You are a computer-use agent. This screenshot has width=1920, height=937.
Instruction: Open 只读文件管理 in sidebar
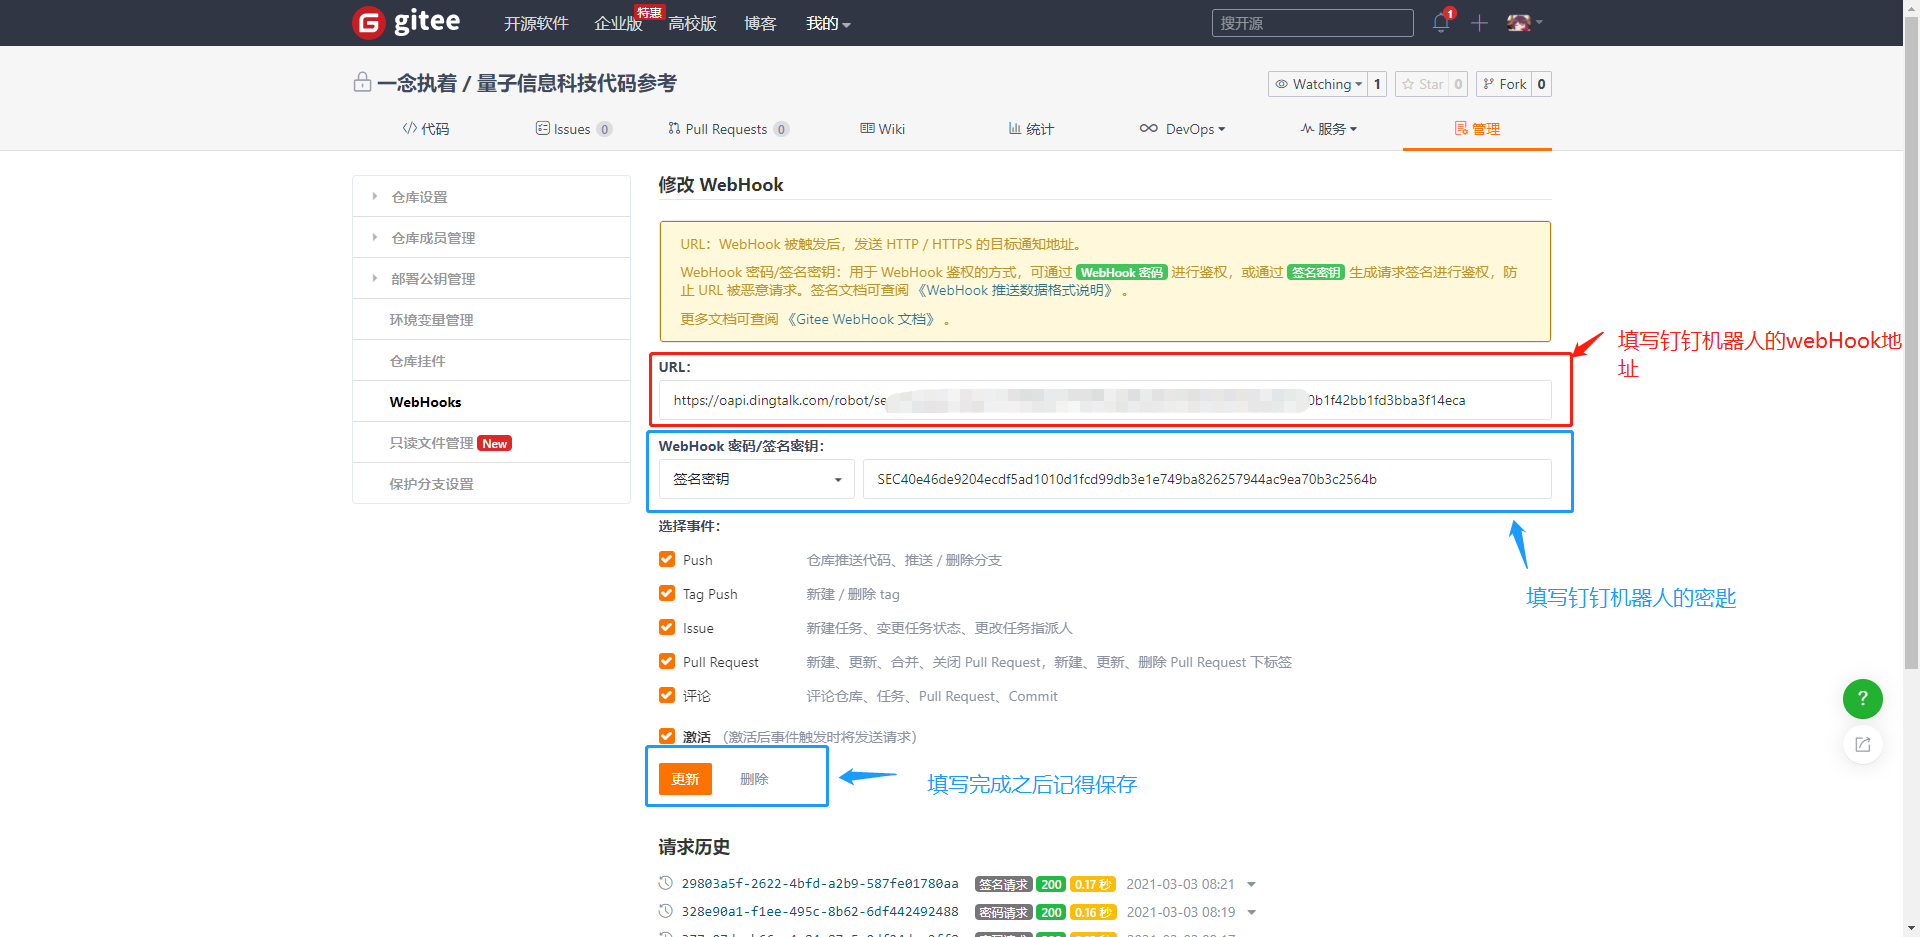point(491,443)
